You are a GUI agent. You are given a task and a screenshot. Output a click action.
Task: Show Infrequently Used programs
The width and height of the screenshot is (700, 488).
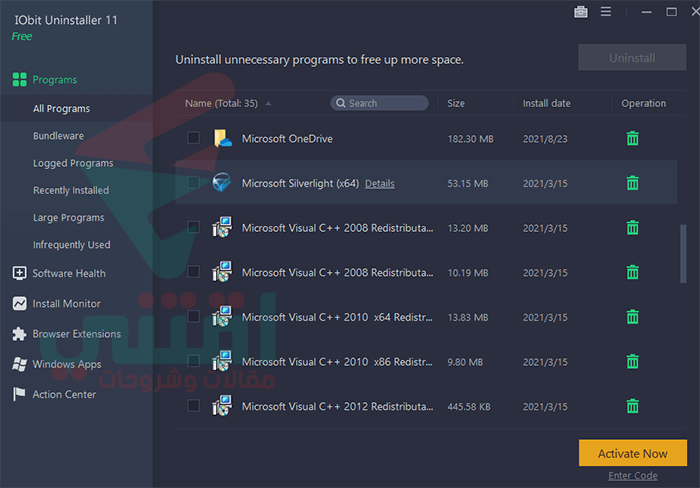point(71,245)
